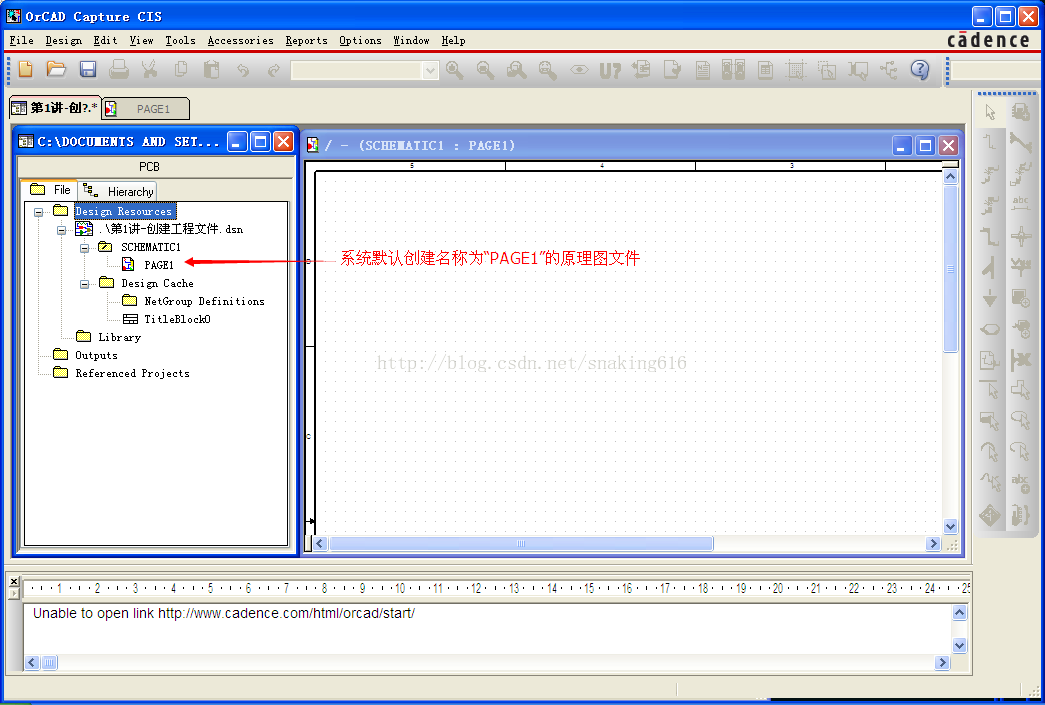Select the Library folder in tree
The image size is (1045, 705).
(119, 337)
